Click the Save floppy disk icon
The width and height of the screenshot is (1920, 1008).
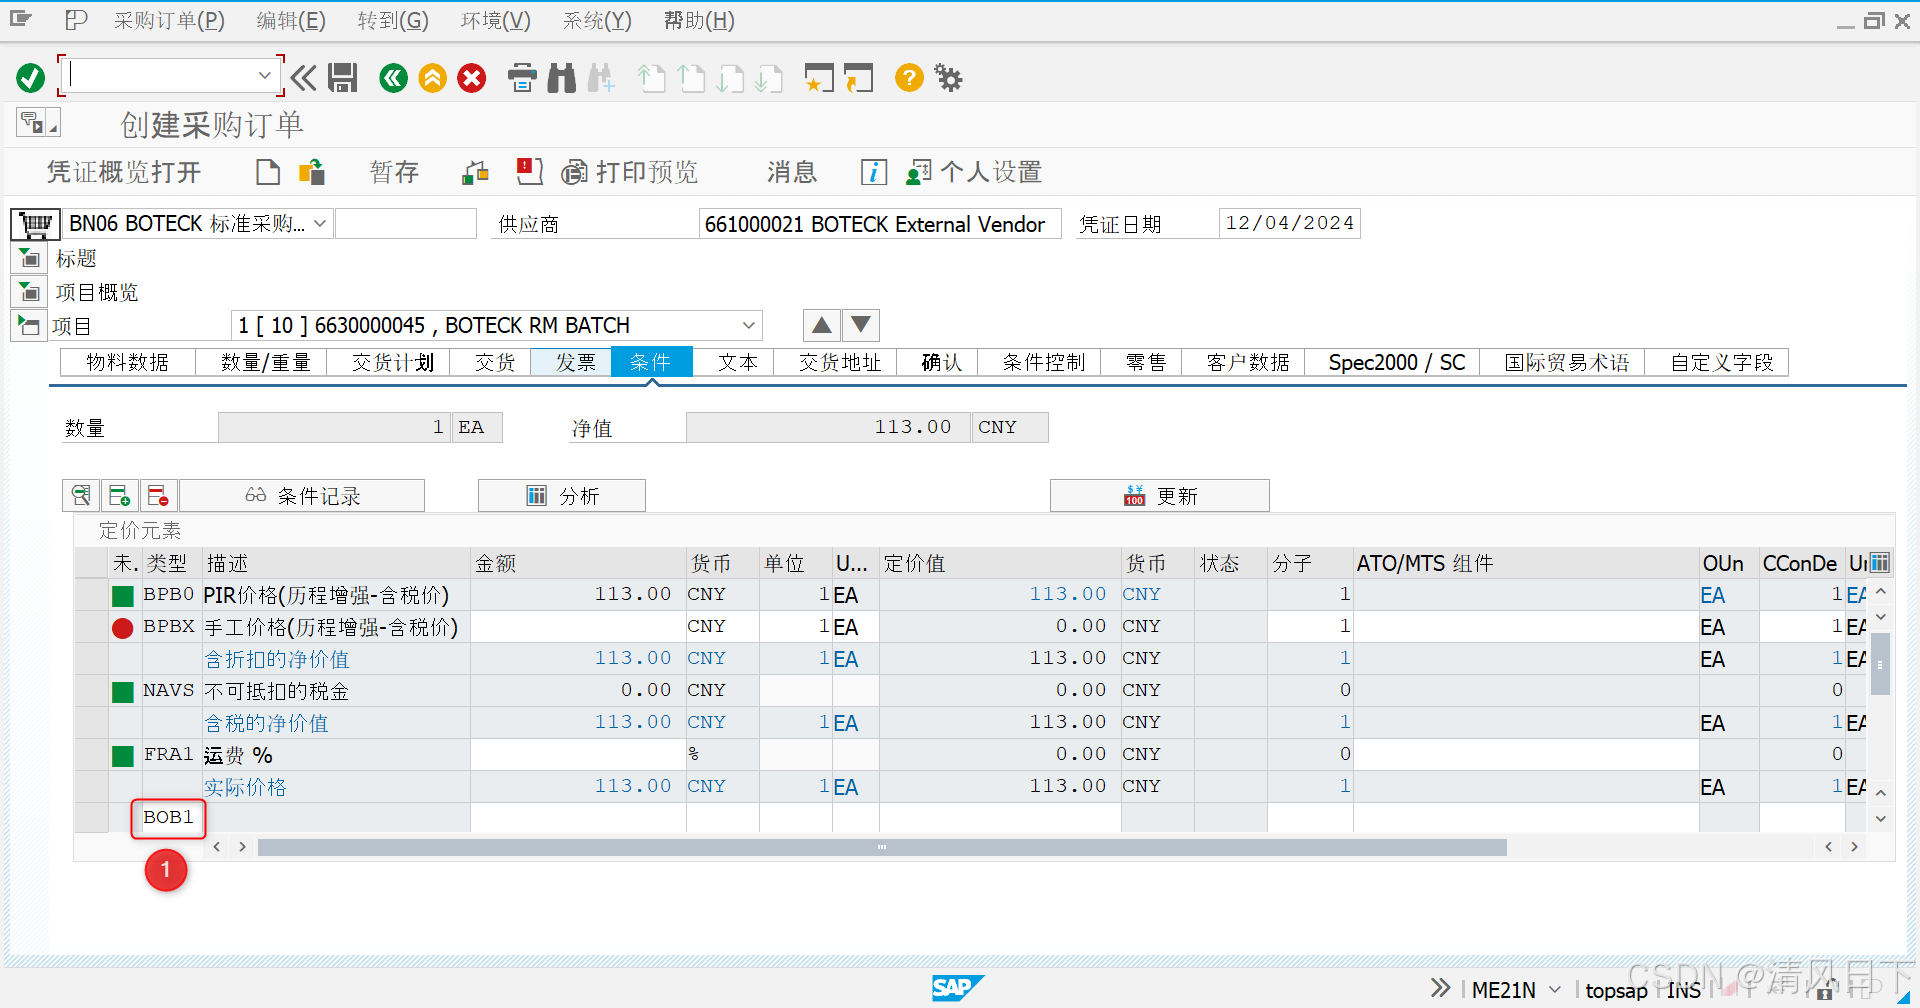click(343, 78)
